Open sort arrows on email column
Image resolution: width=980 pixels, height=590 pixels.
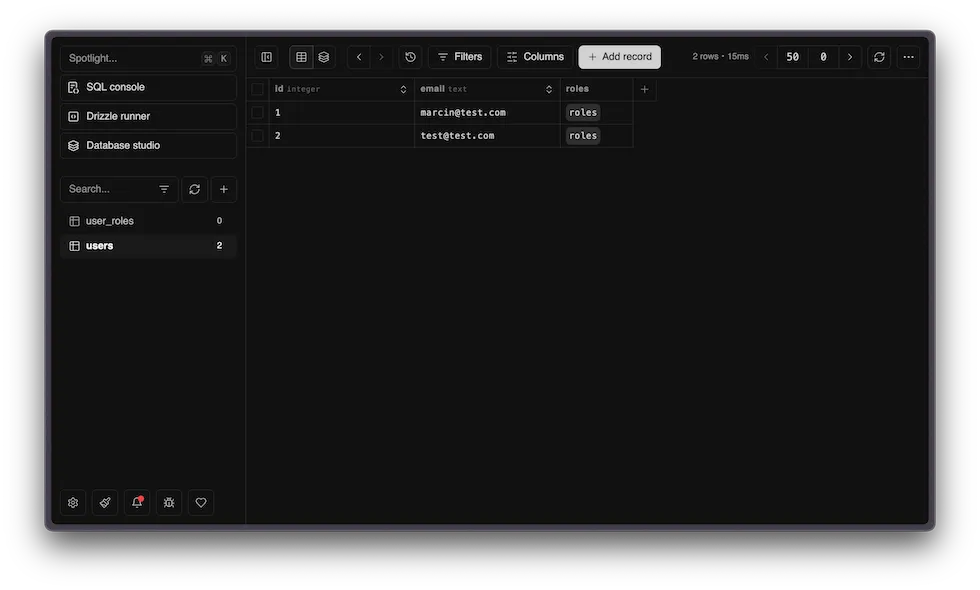(x=549, y=89)
